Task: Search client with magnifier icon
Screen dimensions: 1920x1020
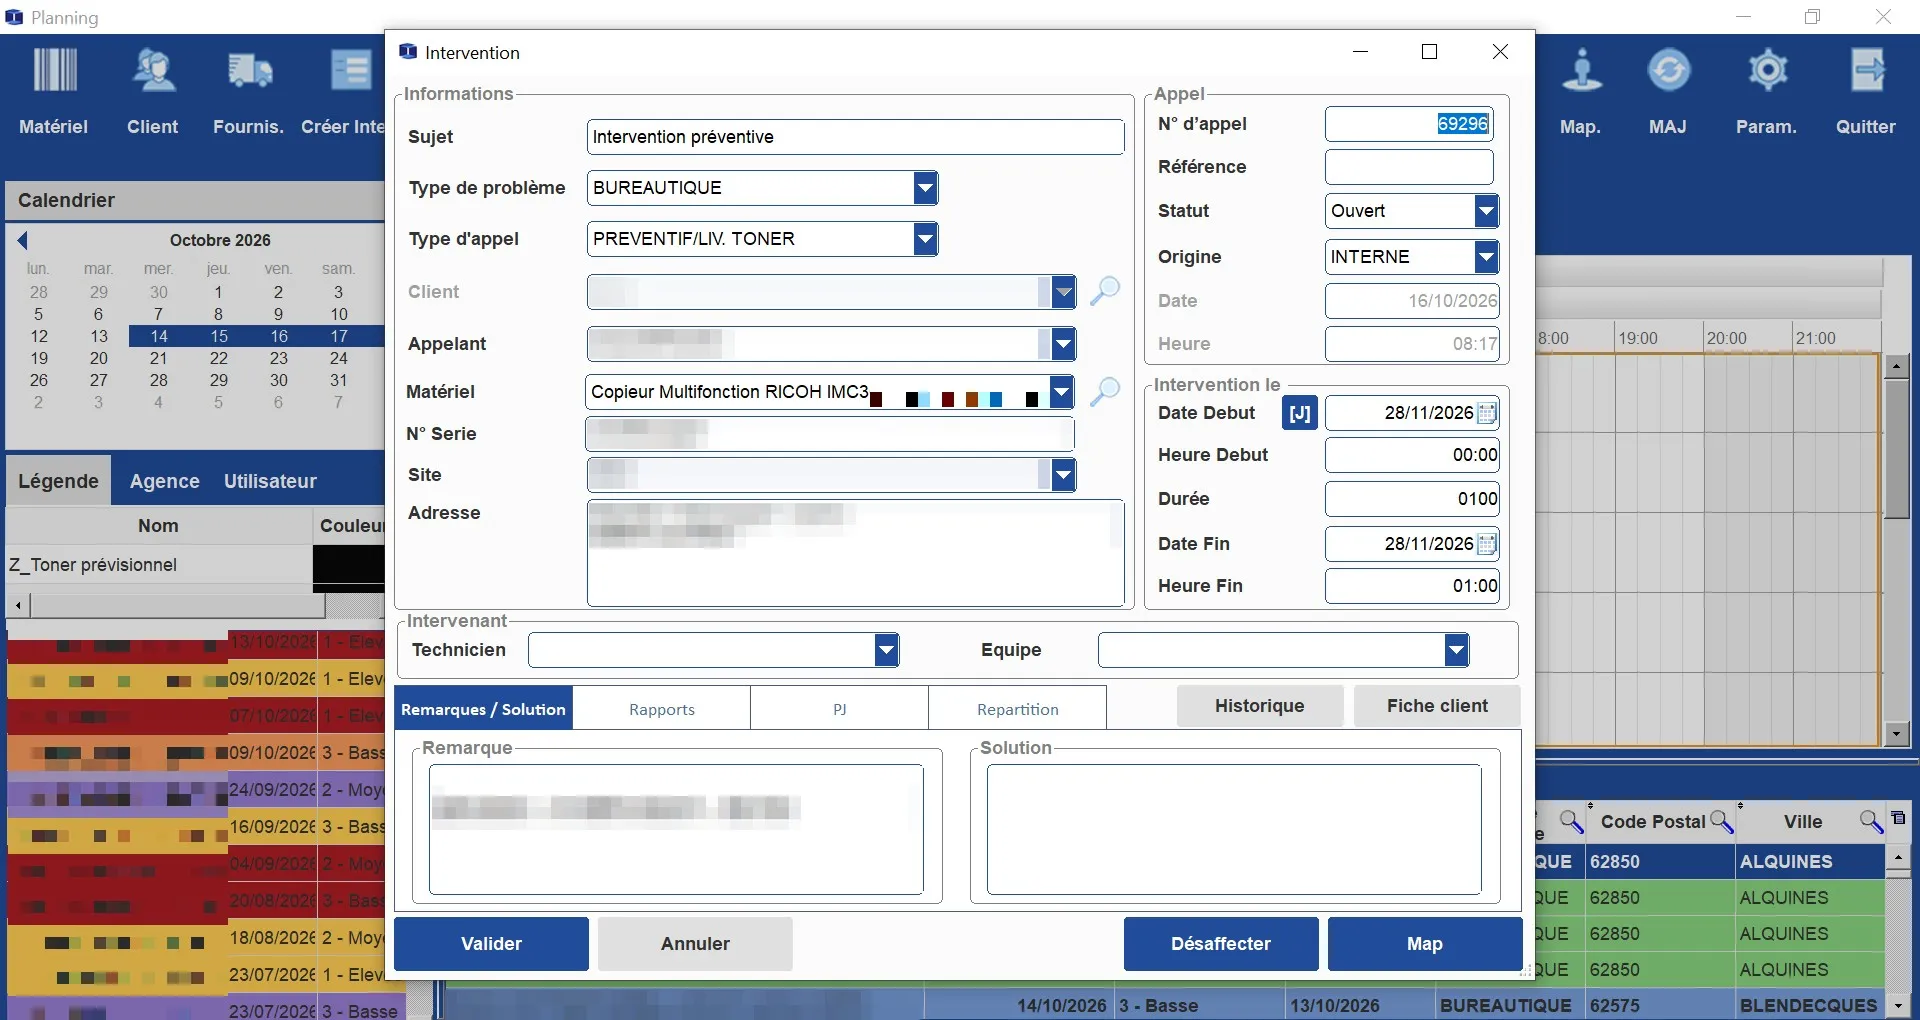Action: 1105,291
